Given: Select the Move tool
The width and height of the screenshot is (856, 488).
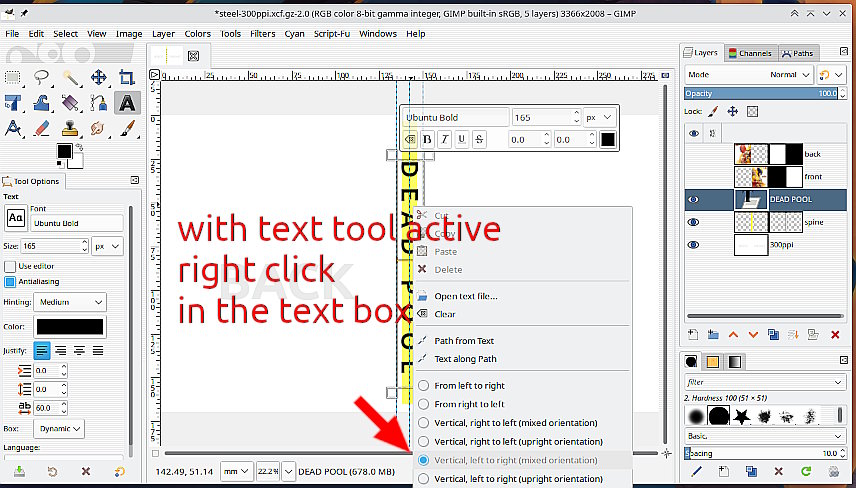Looking at the screenshot, I should click(x=99, y=78).
